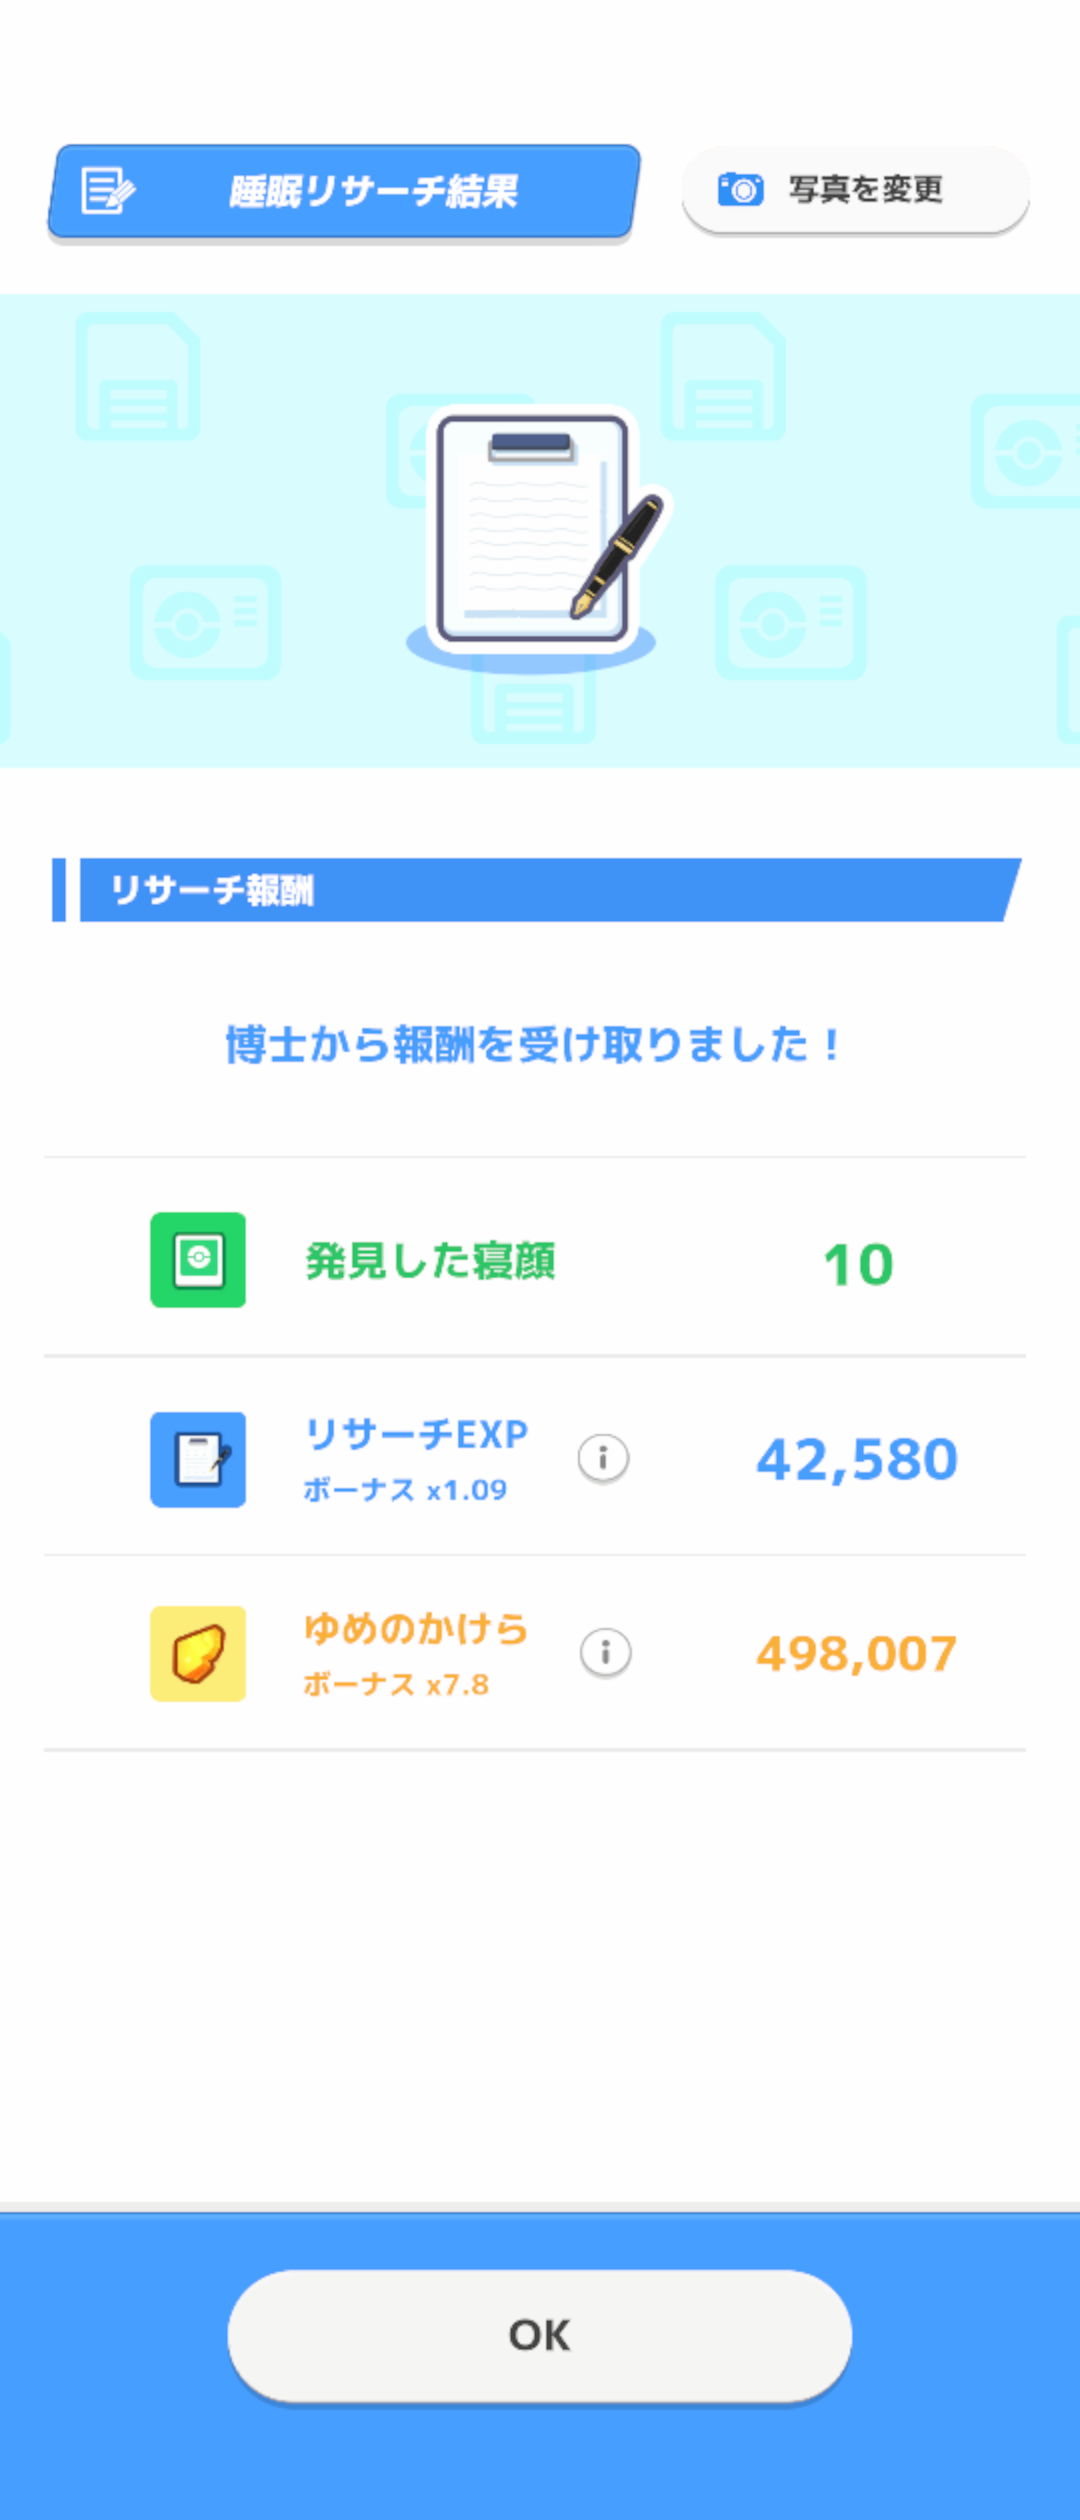The height and width of the screenshot is (2520, 1080).
Task: Tap the sleep styles count 10
Action: 857,1264
